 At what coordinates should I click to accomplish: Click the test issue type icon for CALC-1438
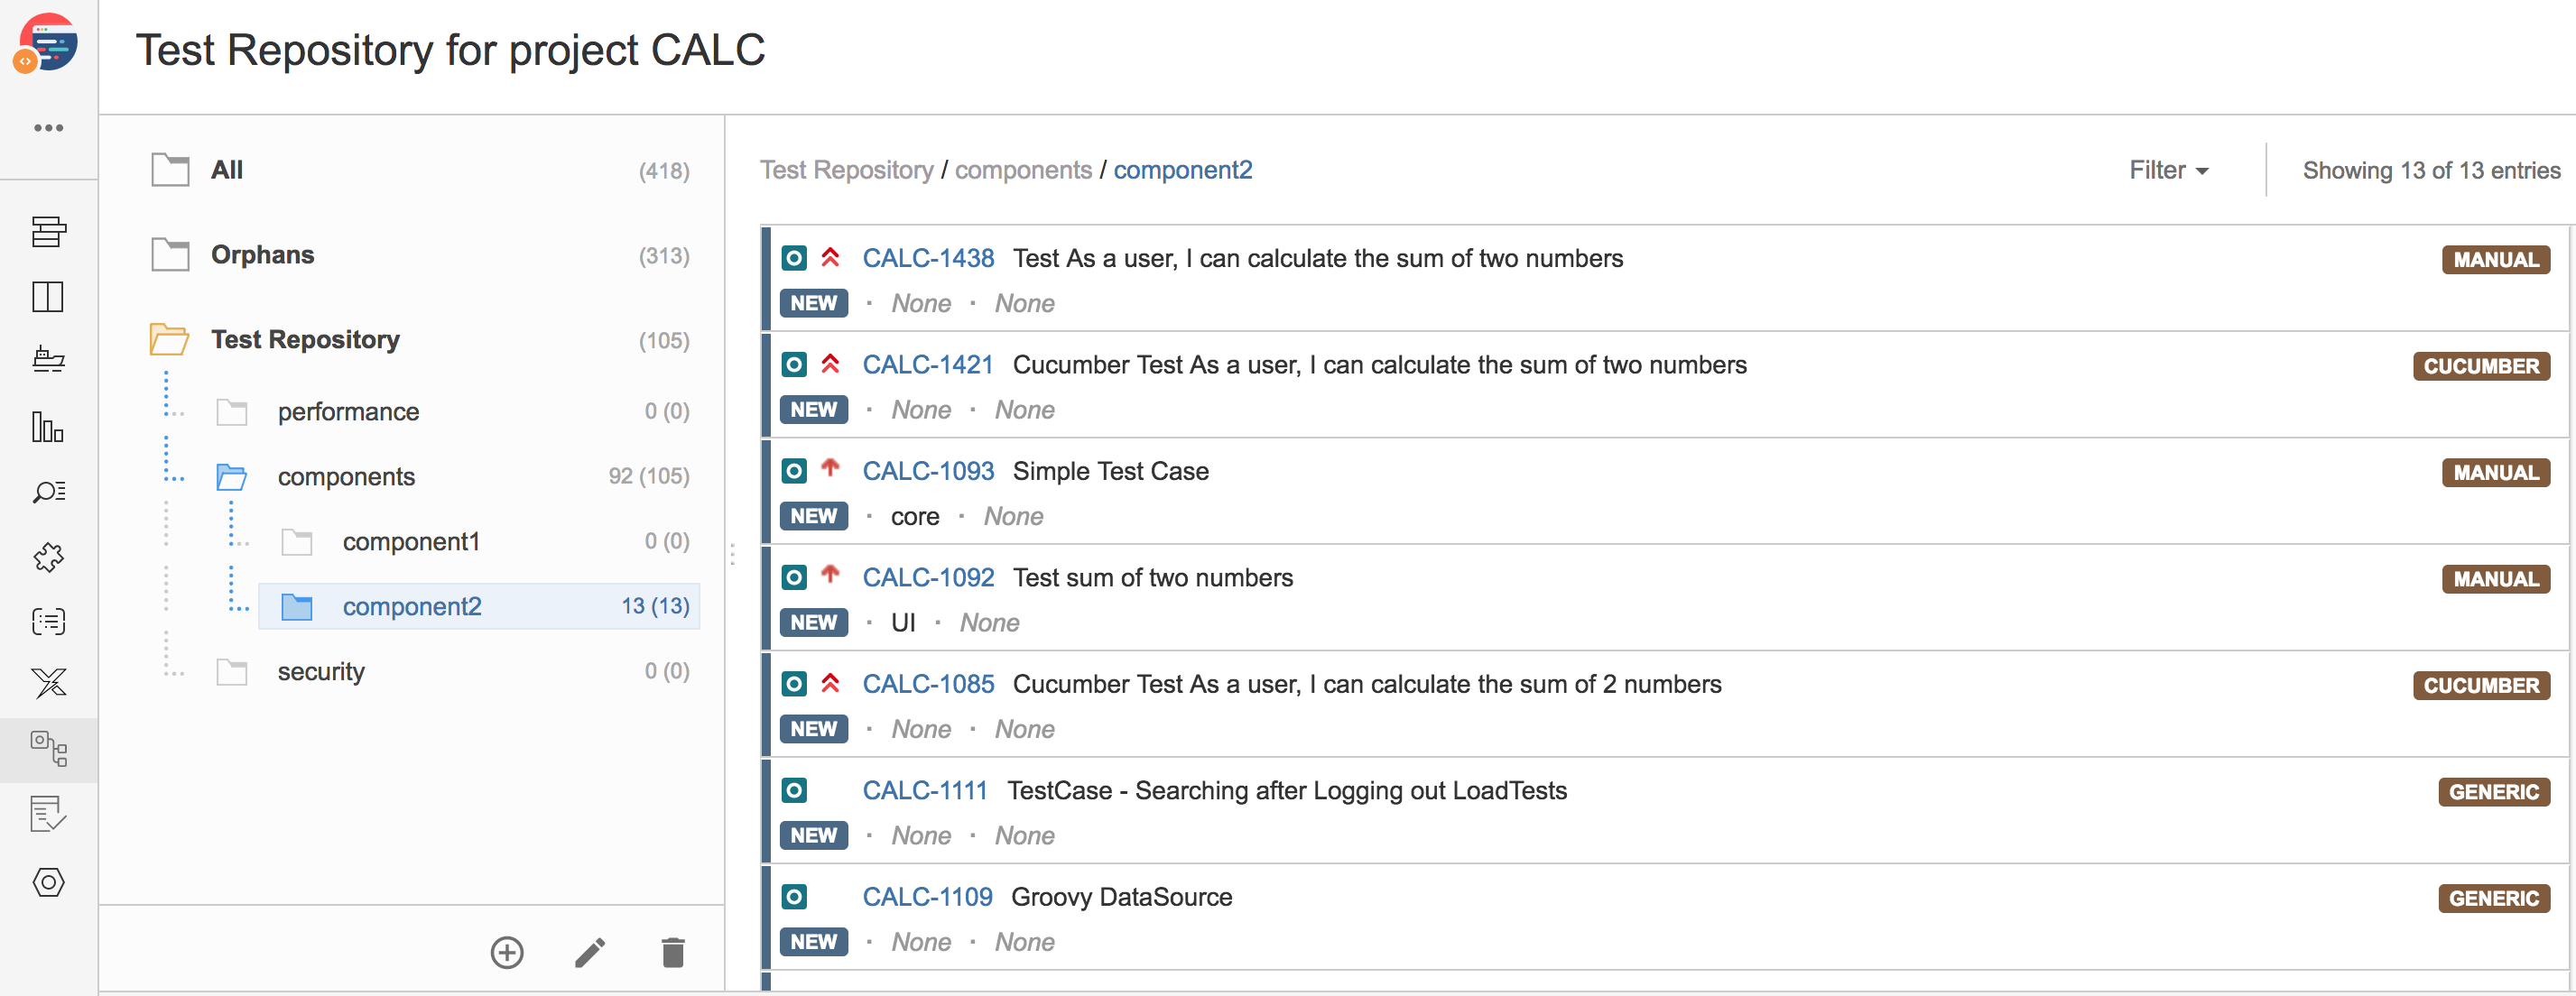(794, 258)
